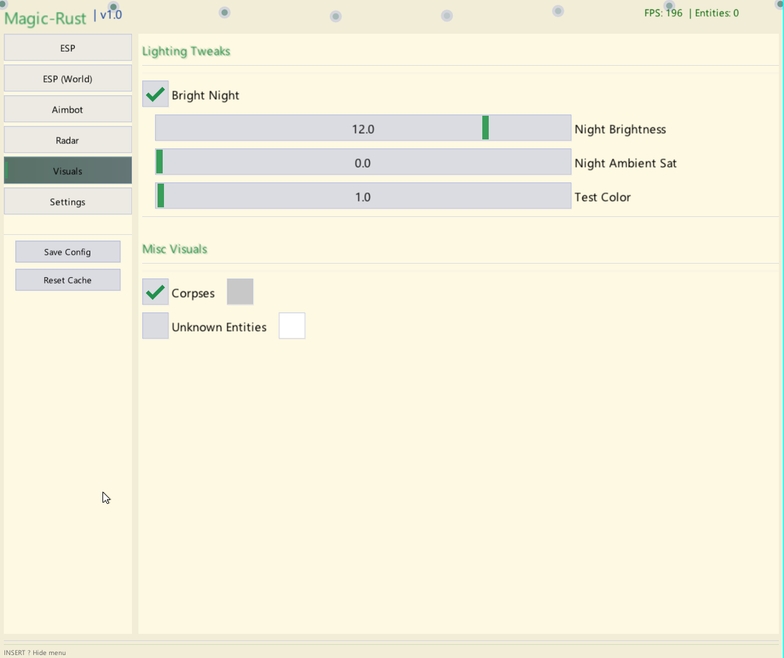Click the FPS counter readout

tap(663, 14)
